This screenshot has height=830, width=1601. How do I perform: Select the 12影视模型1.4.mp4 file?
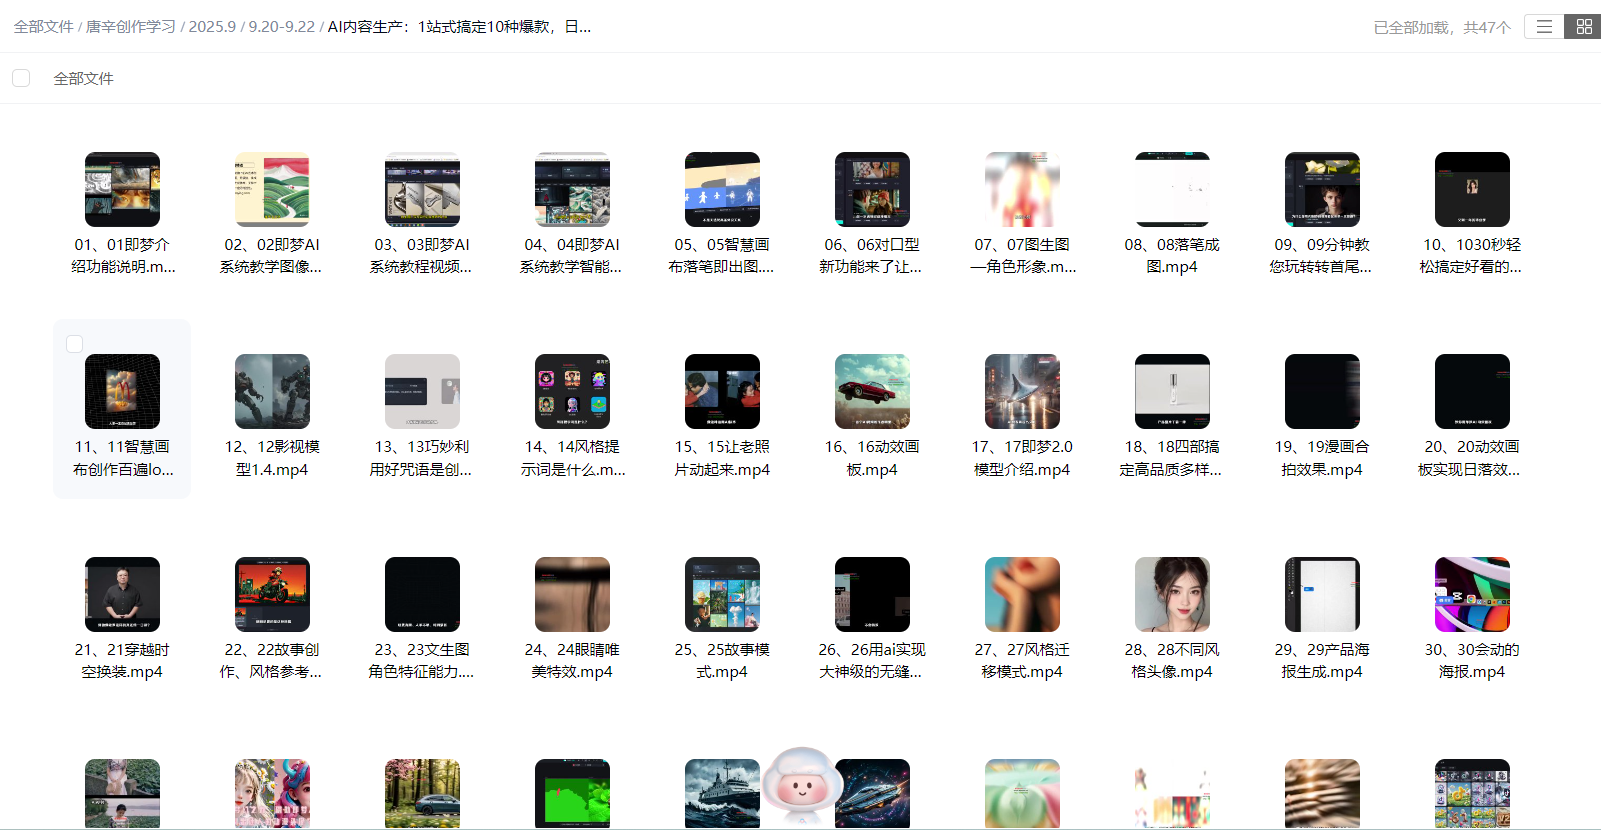(272, 392)
